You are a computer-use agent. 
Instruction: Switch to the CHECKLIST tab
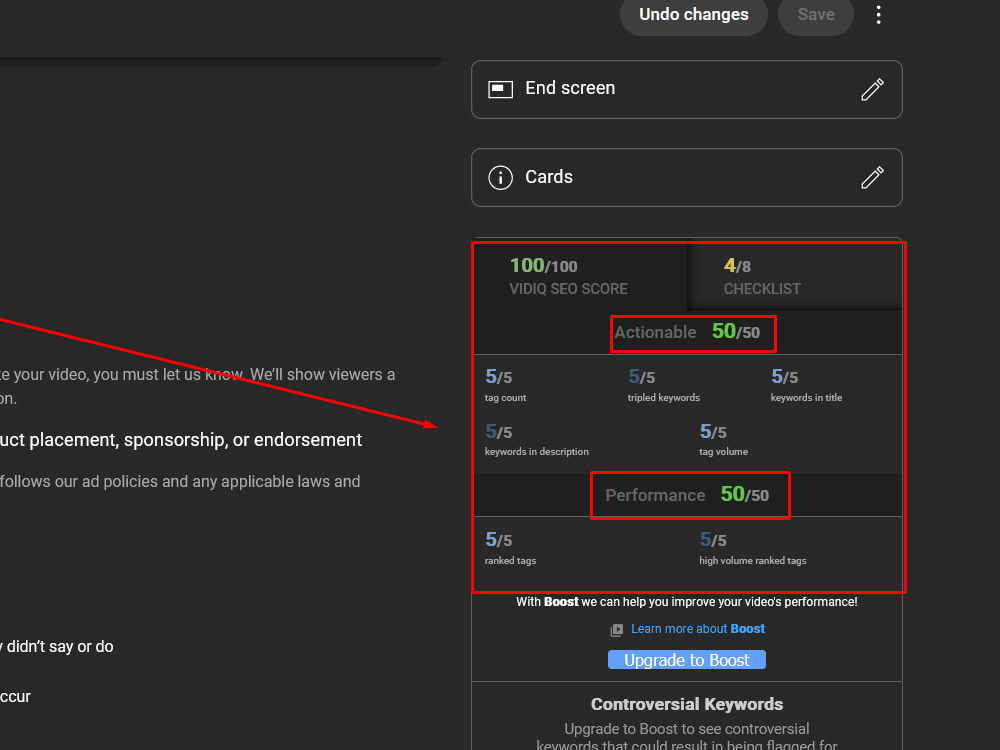point(795,276)
